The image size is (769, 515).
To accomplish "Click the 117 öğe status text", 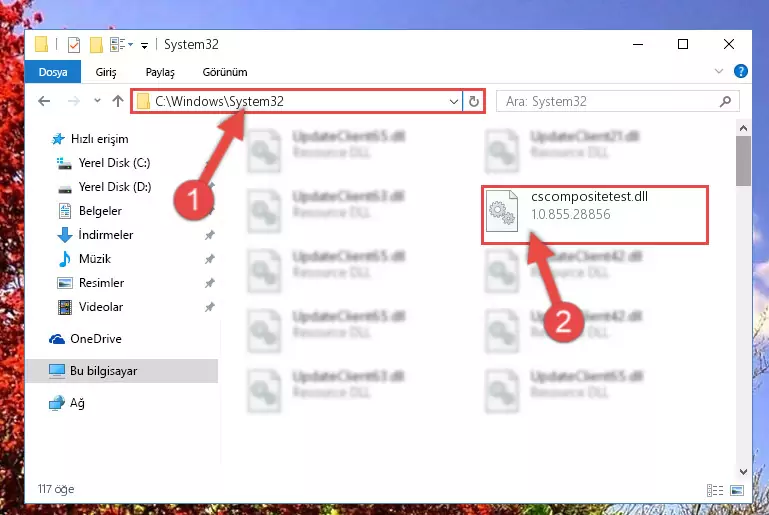I will point(56,489).
